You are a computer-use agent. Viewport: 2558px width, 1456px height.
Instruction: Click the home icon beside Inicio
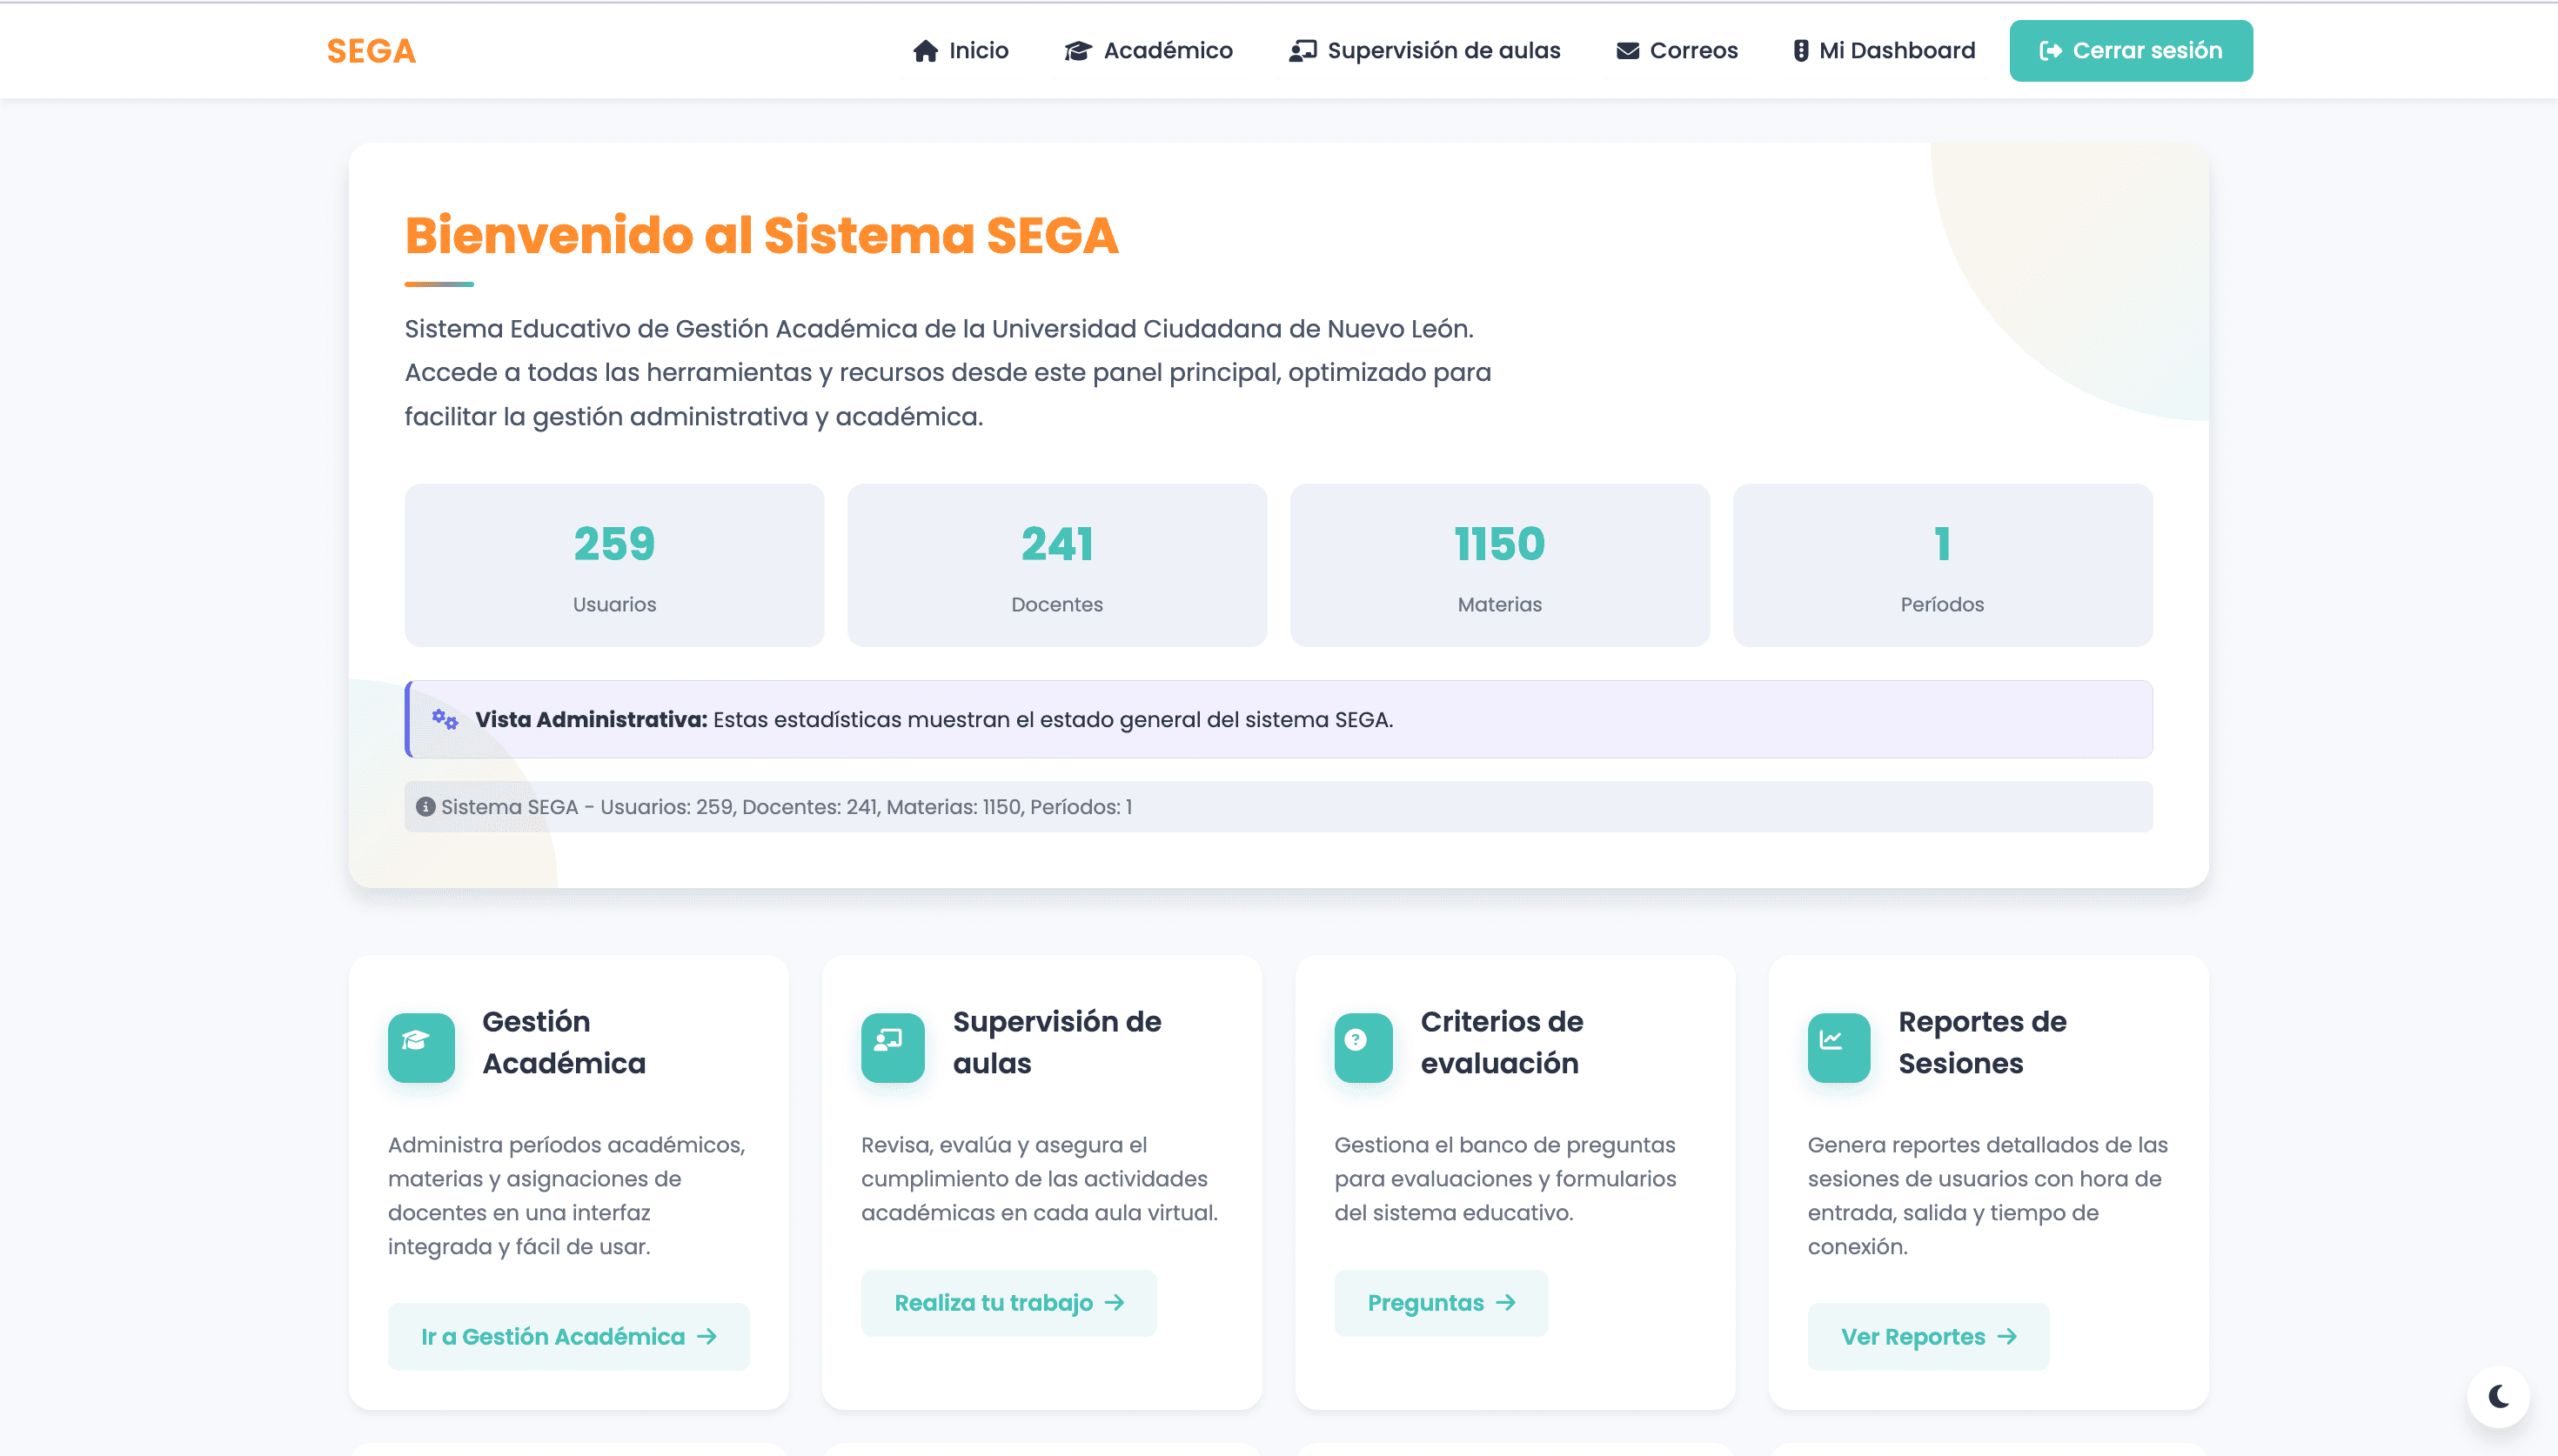point(925,51)
